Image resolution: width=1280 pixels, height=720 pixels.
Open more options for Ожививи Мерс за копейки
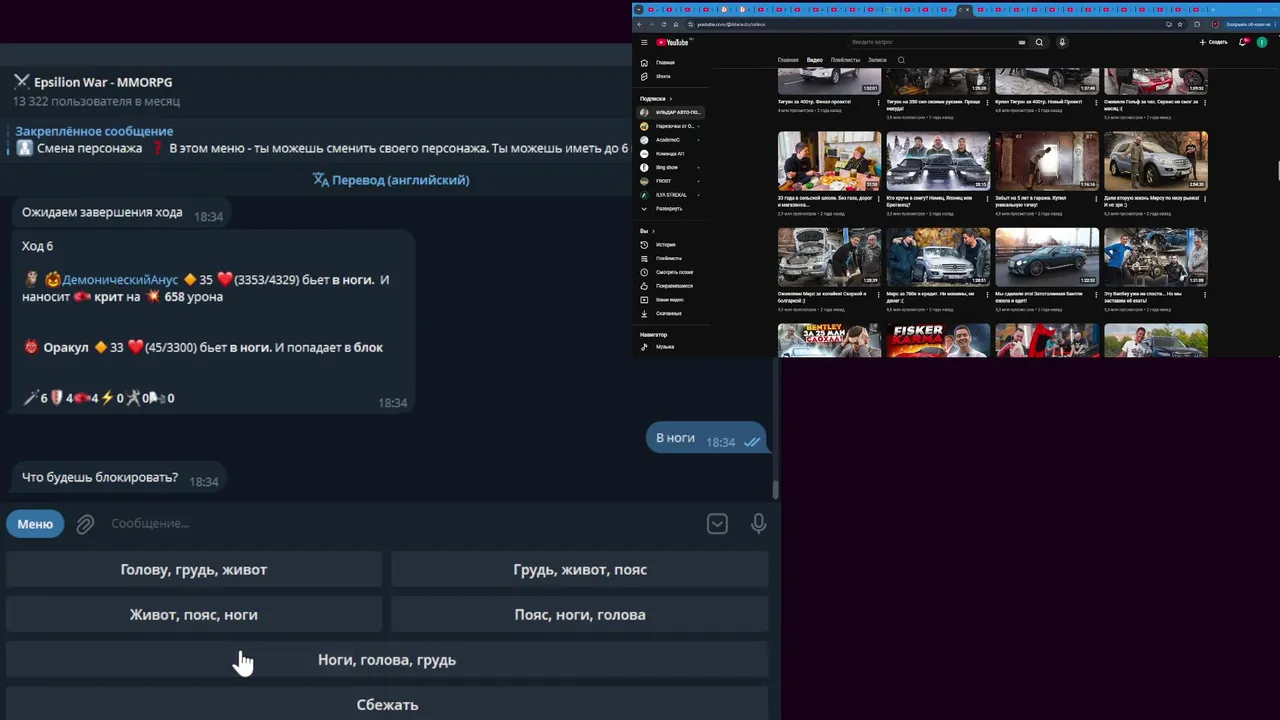(x=879, y=295)
